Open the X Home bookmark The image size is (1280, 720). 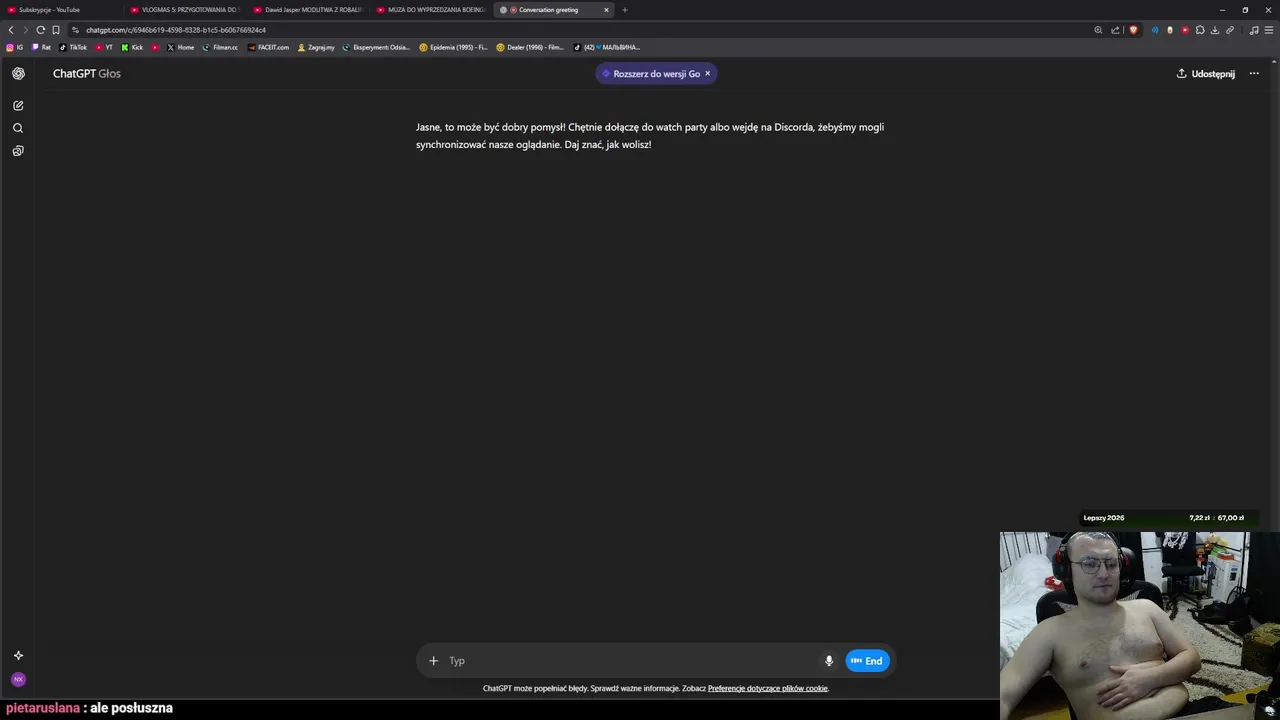(x=180, y=47)
